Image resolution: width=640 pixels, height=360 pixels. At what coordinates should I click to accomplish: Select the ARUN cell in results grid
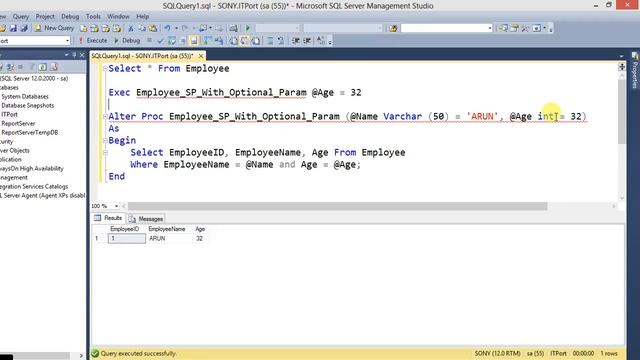pos(169,238)
